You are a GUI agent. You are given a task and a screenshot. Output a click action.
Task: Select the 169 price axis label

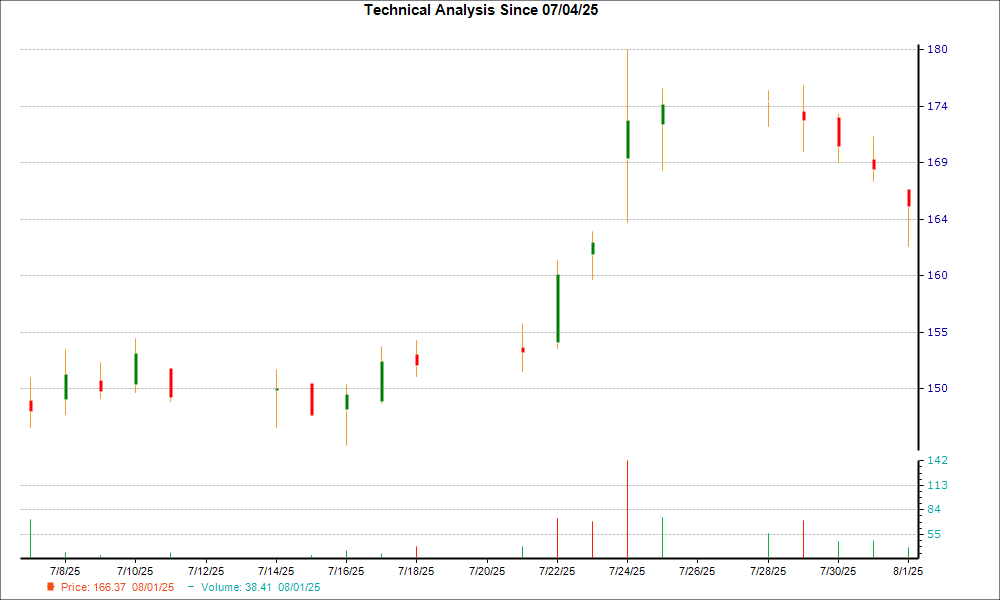coord(937,163)
